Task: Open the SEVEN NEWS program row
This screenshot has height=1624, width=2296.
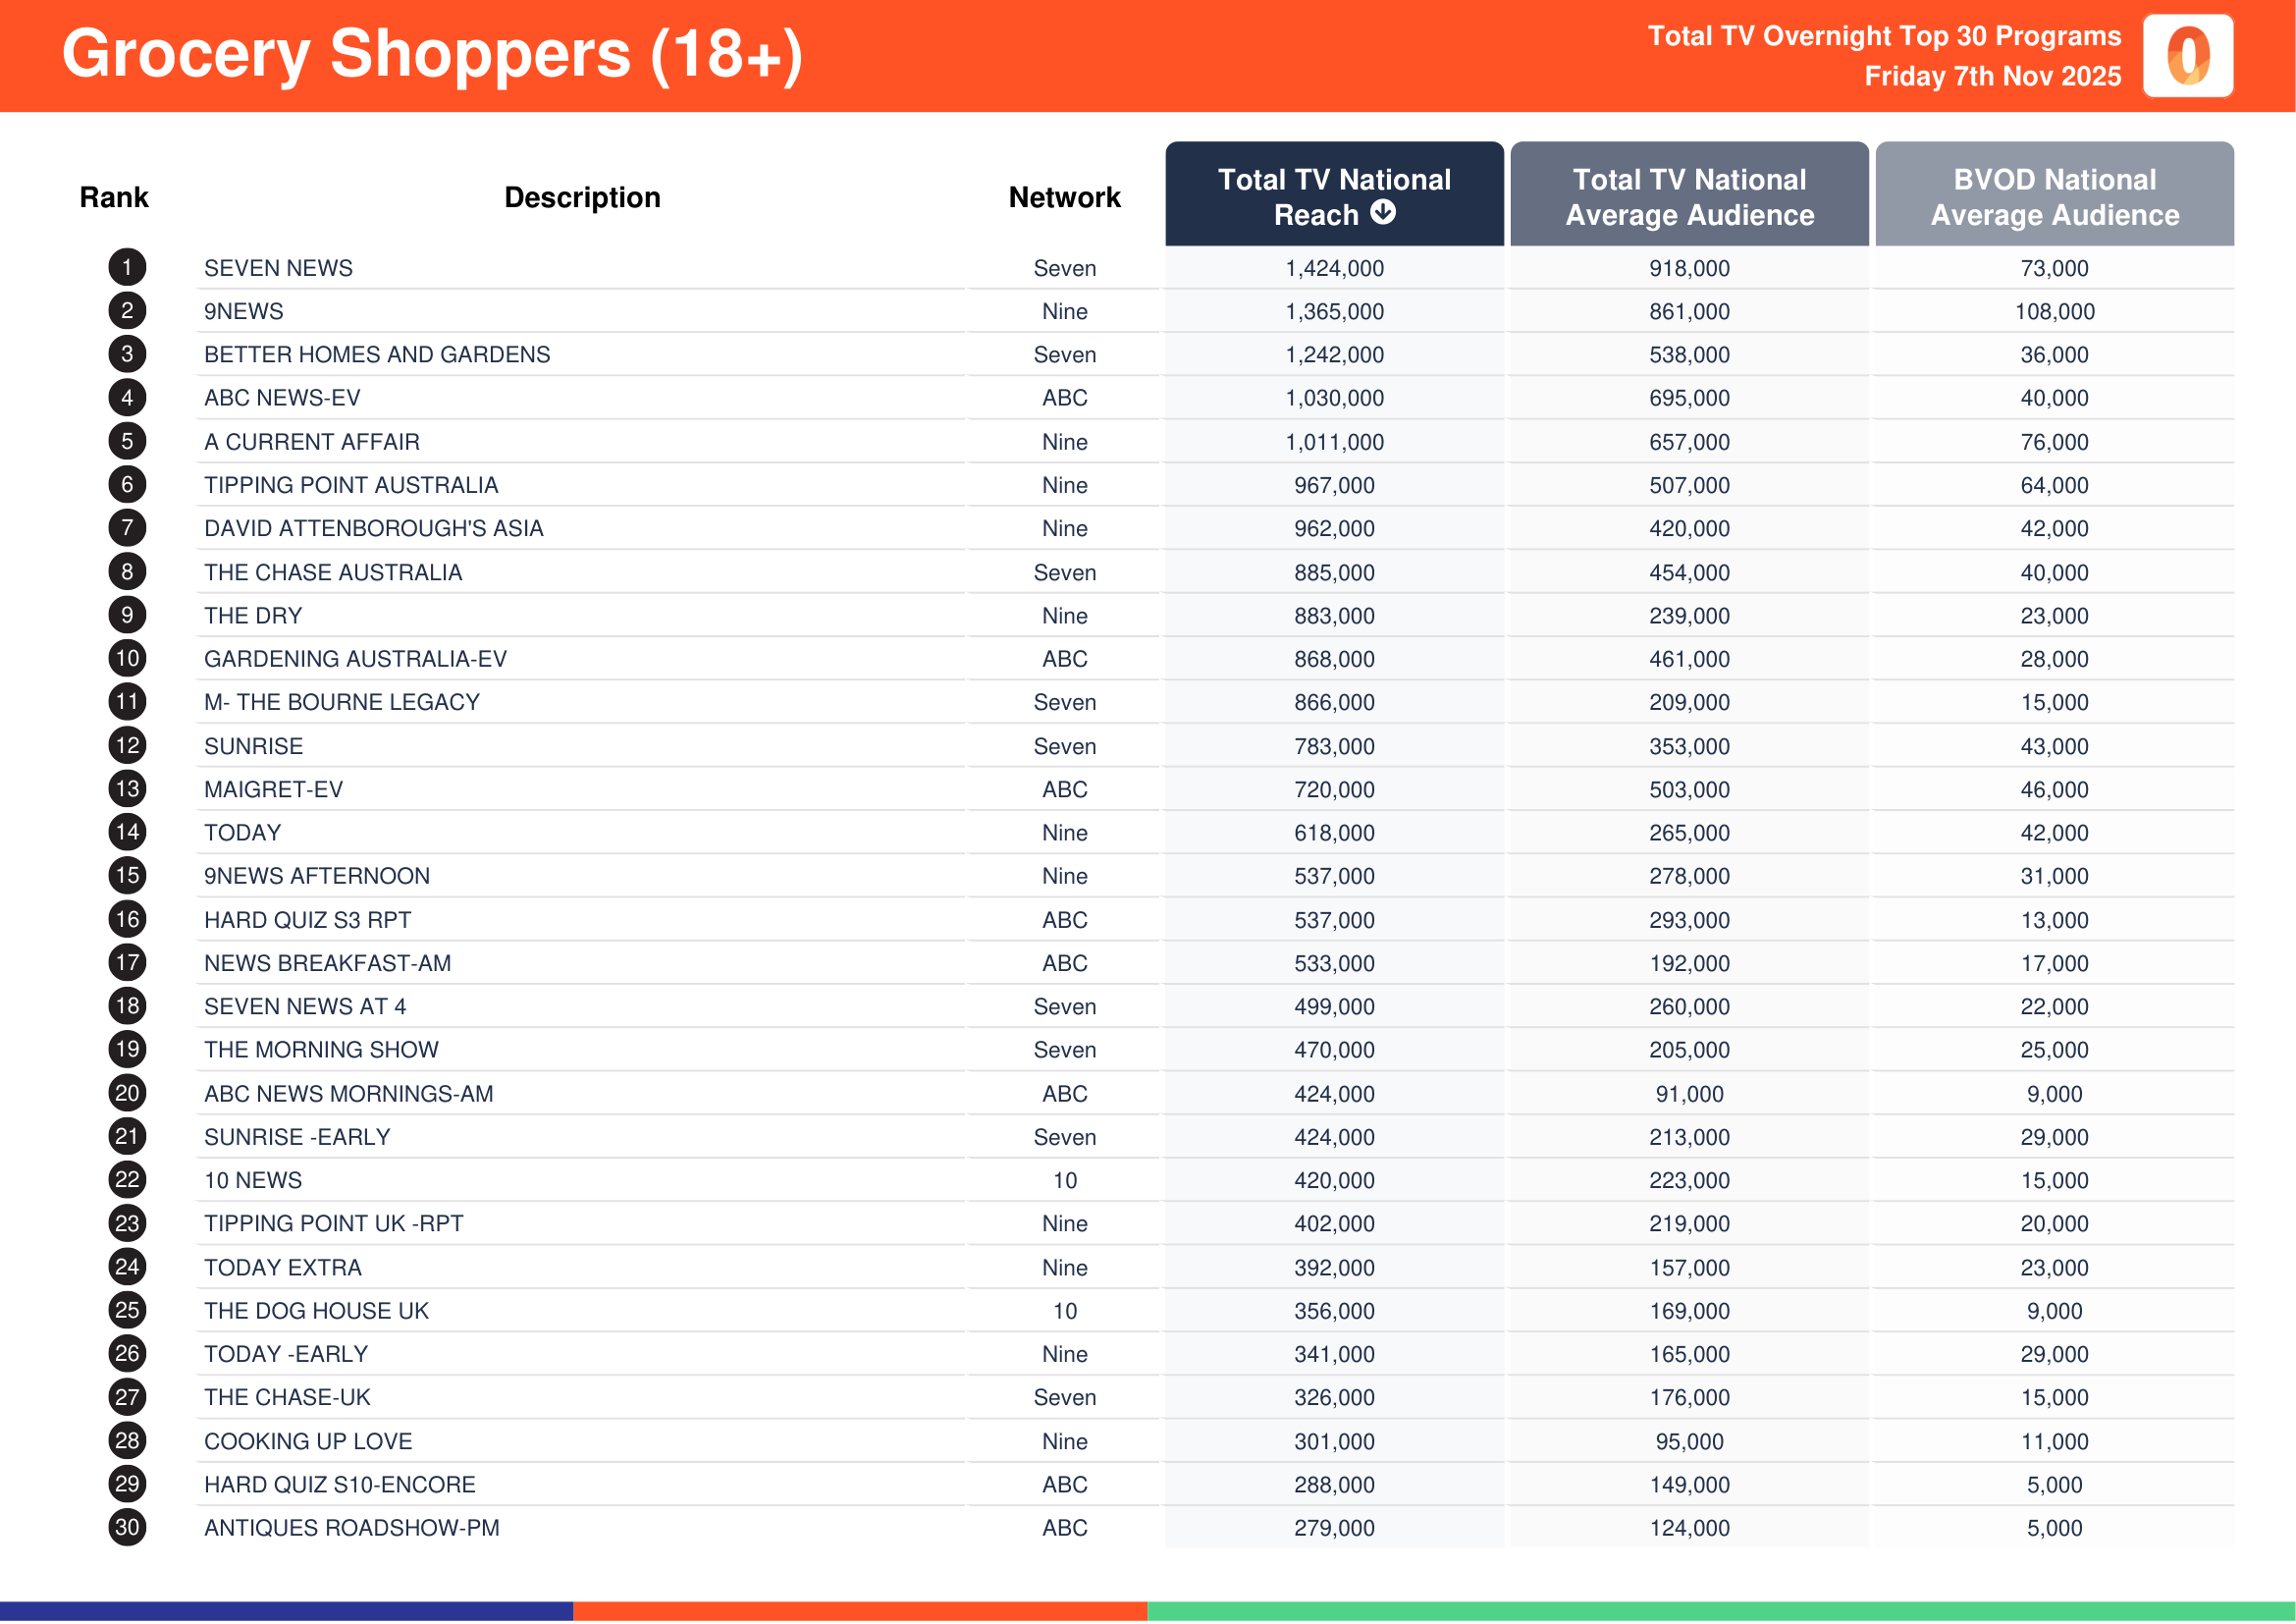Action: pyautogui.click(x=278, y=268)
